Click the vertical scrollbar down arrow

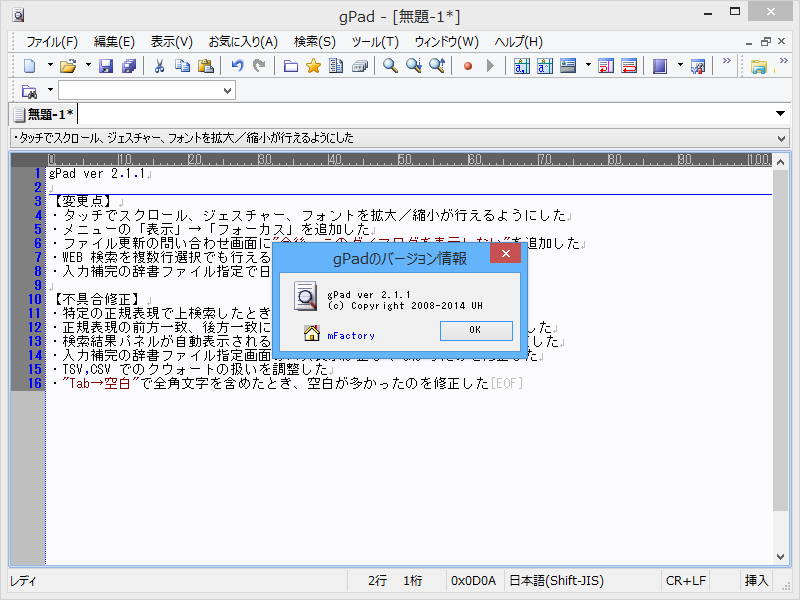point(780,557)
